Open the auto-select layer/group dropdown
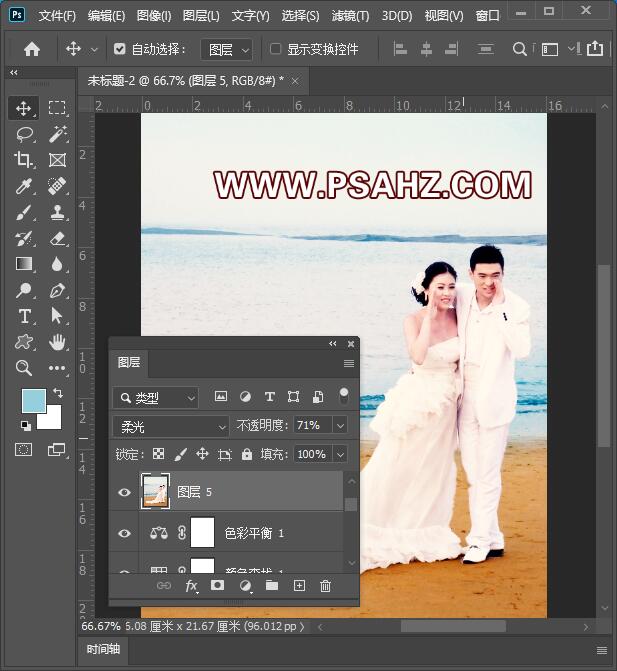Image resolution: width=617 pixels, height=671 pixels. tap(226, 50)
